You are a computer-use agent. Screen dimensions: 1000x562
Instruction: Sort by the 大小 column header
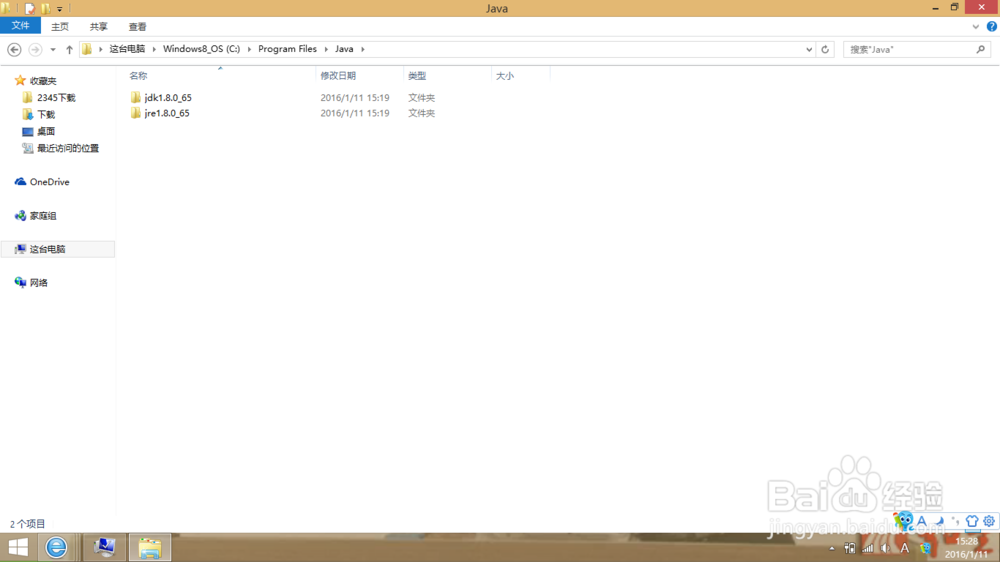(x=504, y=76)
